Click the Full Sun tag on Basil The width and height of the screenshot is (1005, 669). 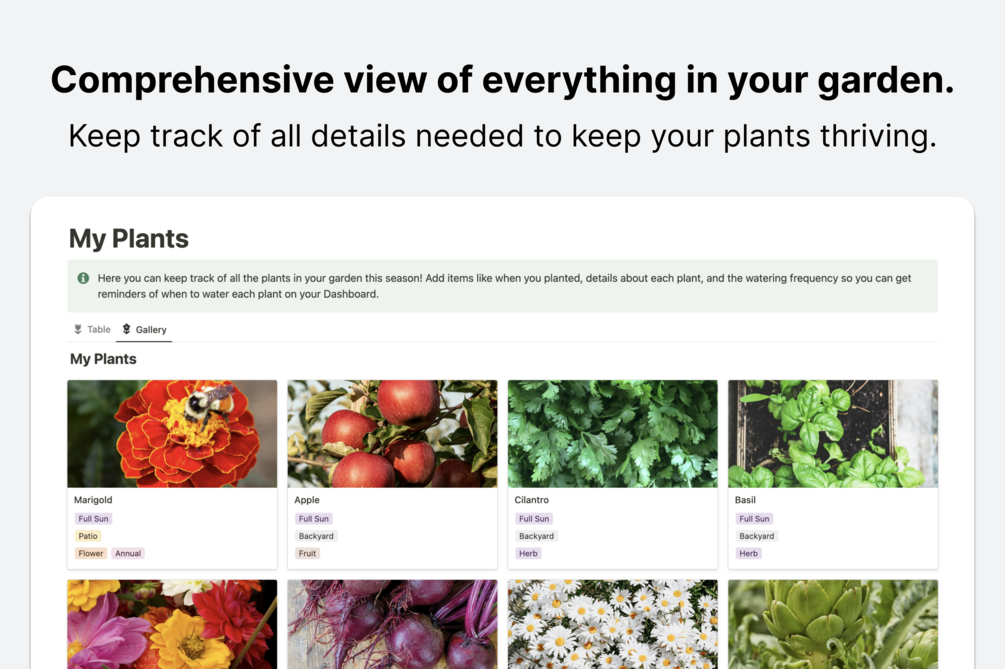(754, 518)
